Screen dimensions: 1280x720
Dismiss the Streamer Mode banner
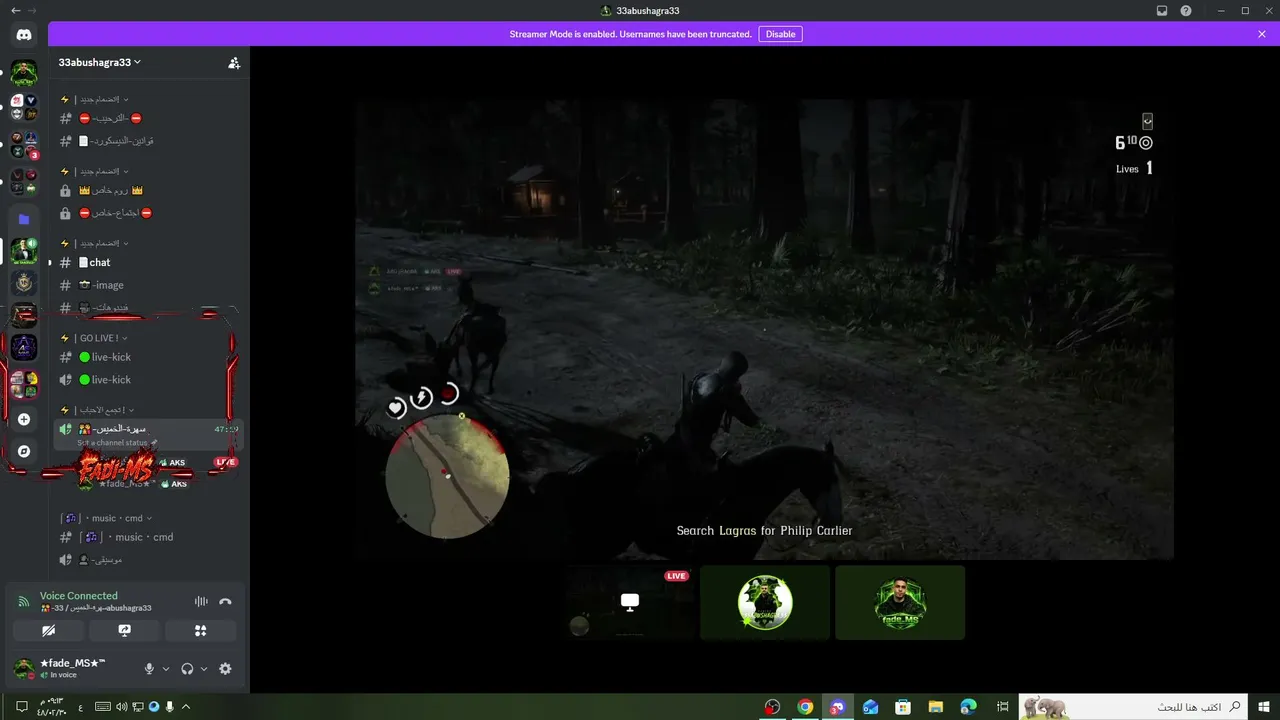coord(1262,34)
